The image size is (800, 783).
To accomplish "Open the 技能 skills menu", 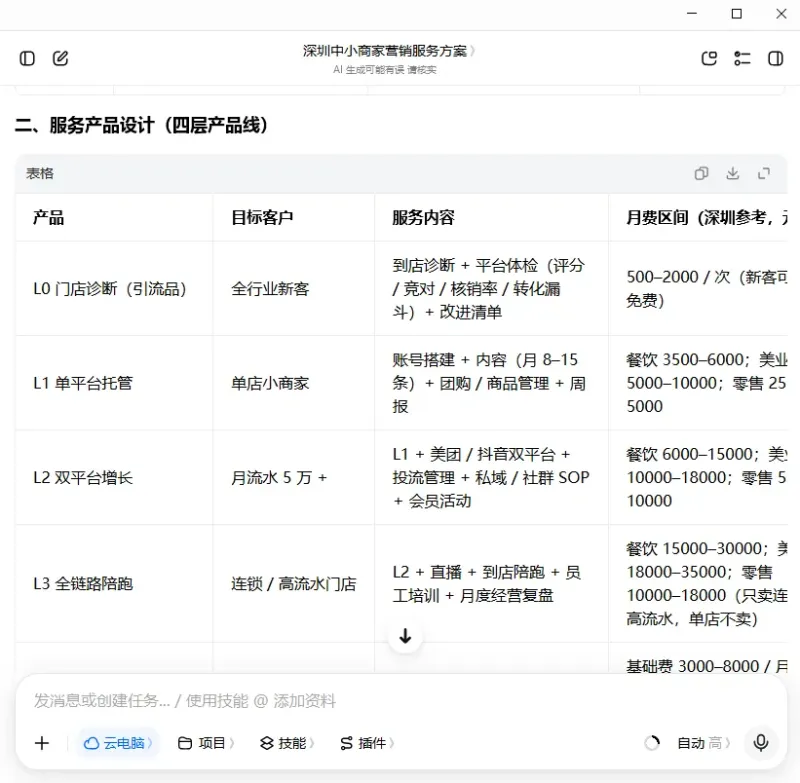I will 287,743.
